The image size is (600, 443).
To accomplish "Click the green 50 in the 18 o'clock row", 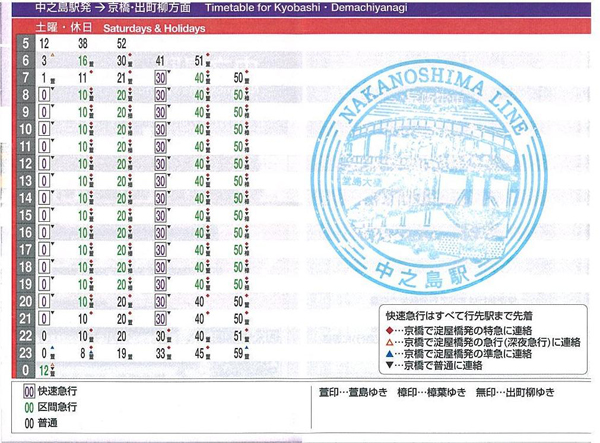I will pyautogui.click(x=238, y=267).
